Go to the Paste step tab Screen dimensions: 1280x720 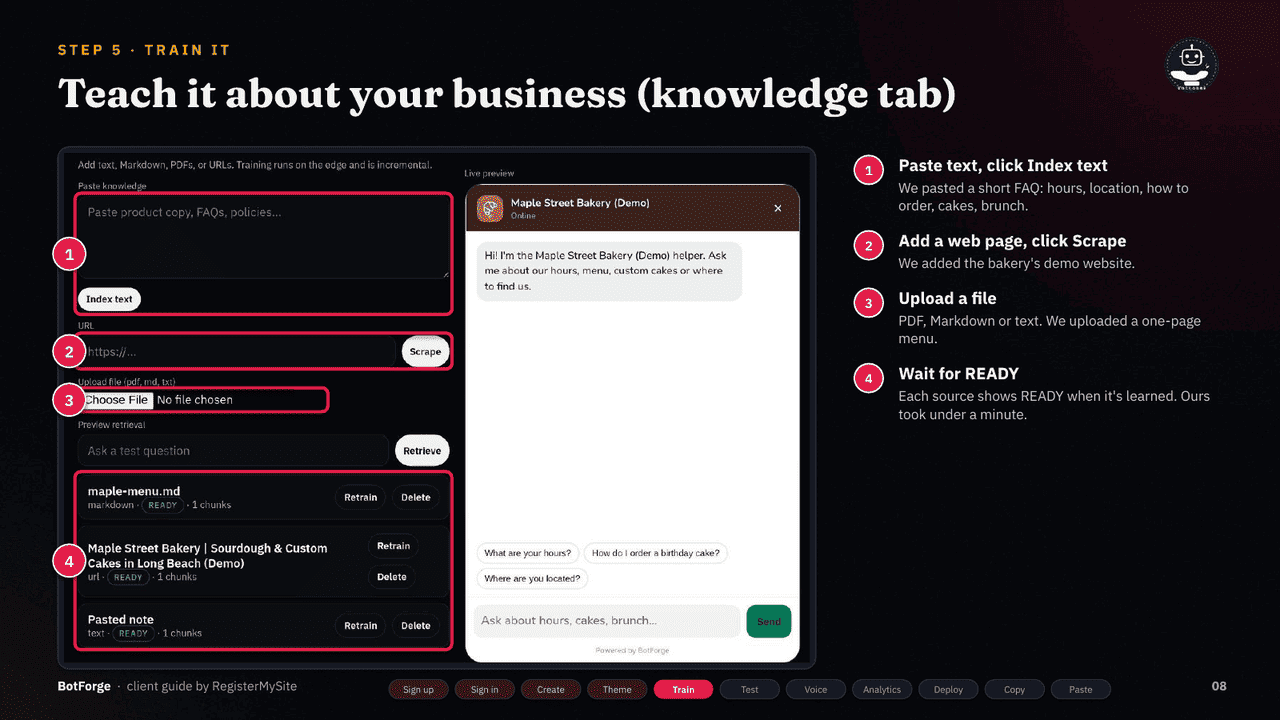[x=1081, y=689]
